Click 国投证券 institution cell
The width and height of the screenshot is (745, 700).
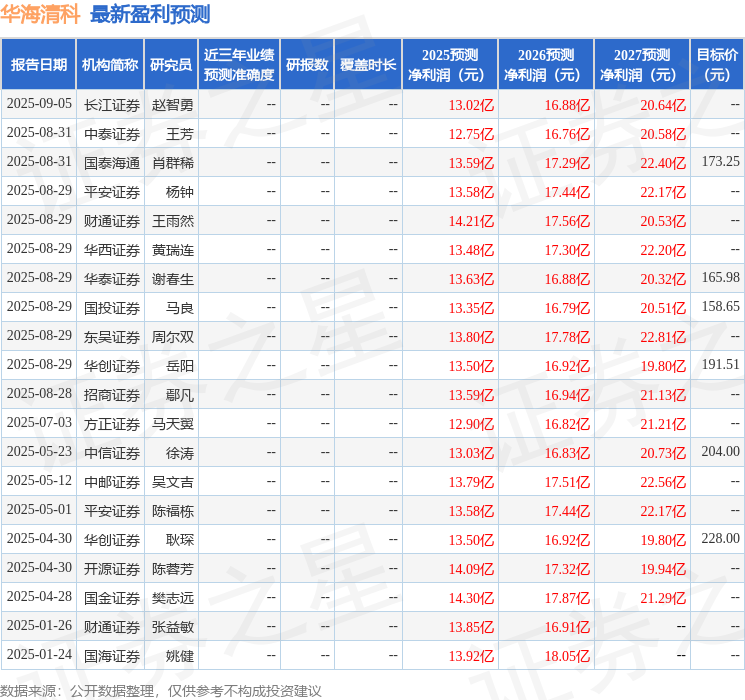[x=112, y=308]
